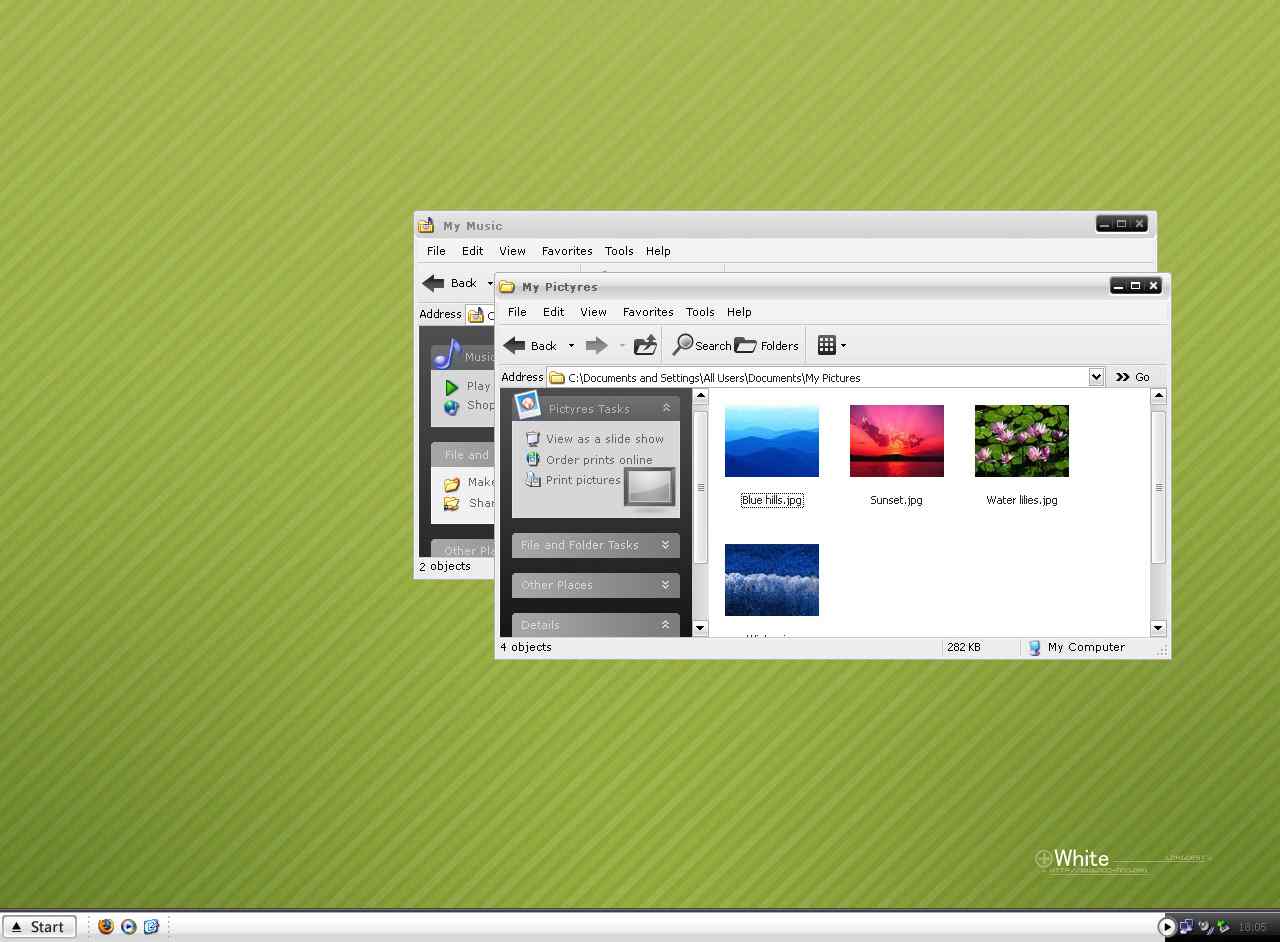Open the Help menu in My Pictures
Screen dimensions: 1280x942
click(x=739, y=312)
